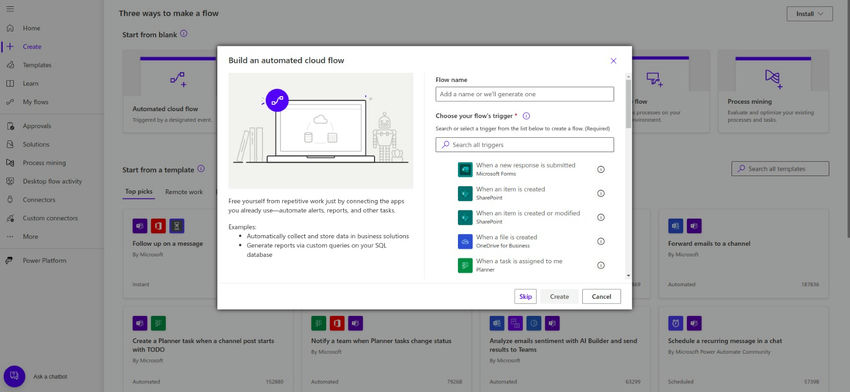This screenshot has height=392, width=850.
Task: Open the Ask a chatbot button
Action: pos(15,376)
